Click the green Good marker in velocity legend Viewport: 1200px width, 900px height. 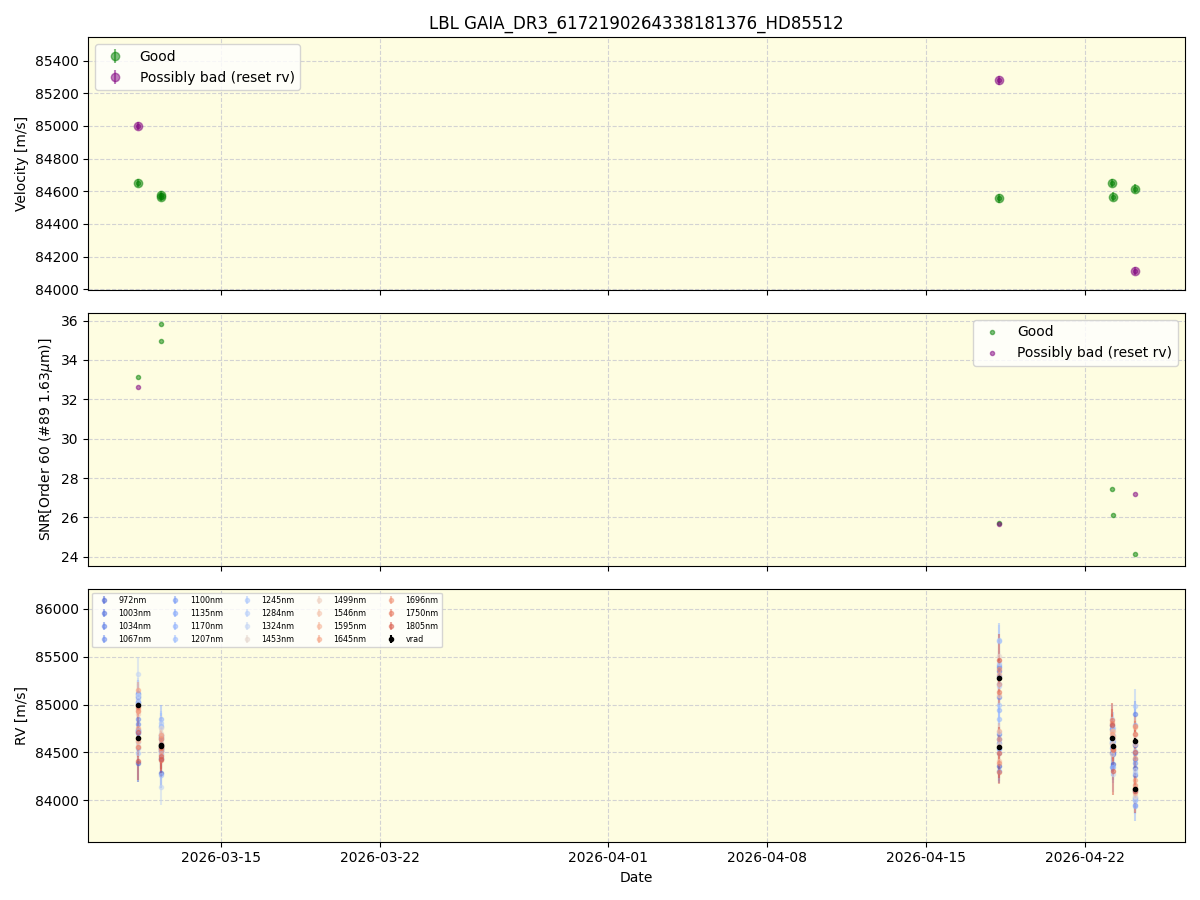115,57
